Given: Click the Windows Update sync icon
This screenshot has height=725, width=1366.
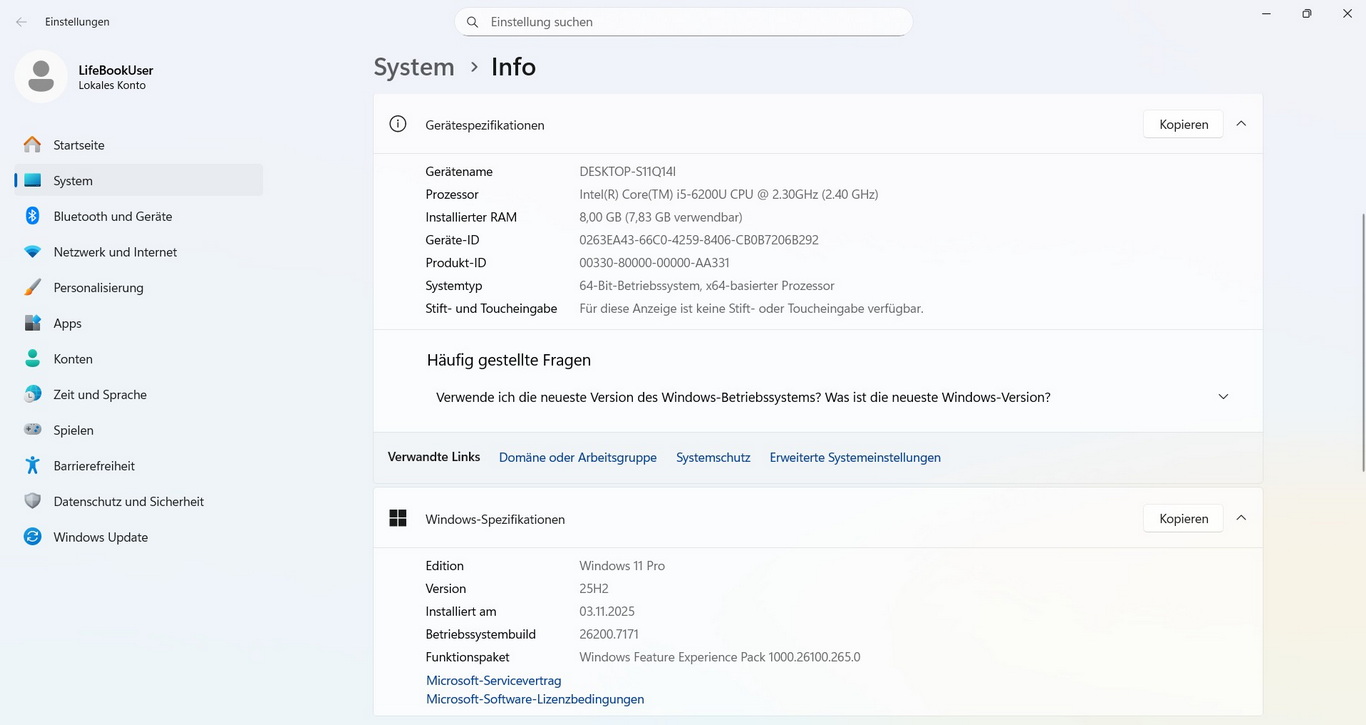Looking at the screenshot, I should point(33,537).
